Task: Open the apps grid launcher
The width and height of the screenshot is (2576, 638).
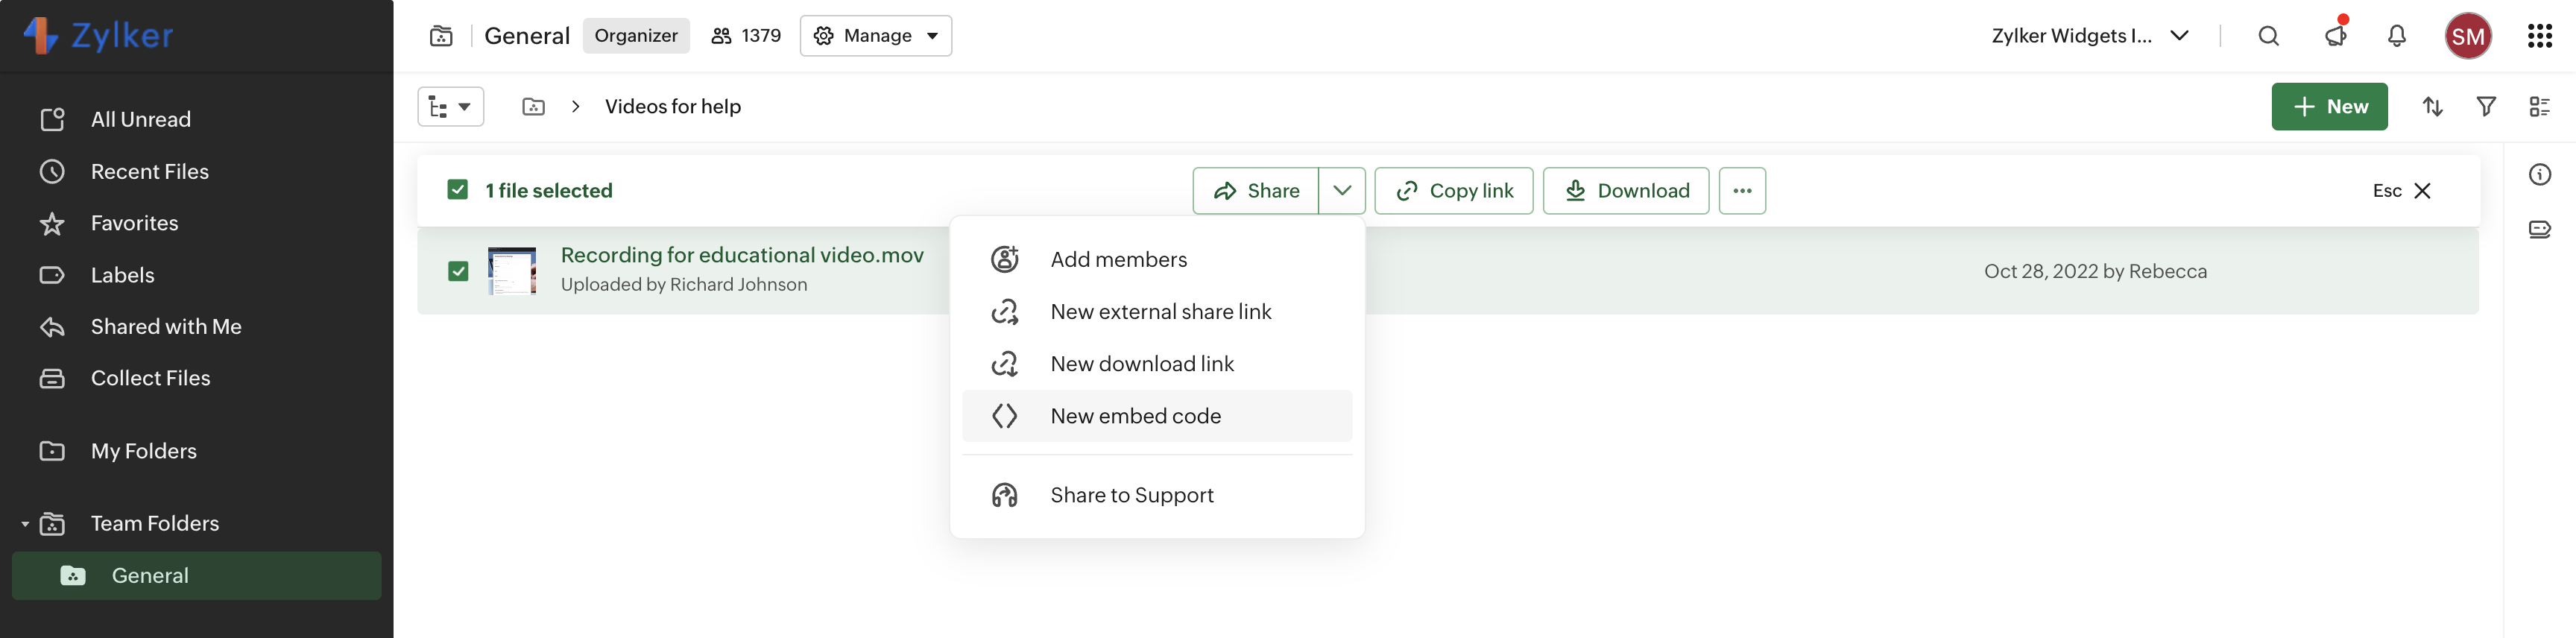Action: (2539, 36)
